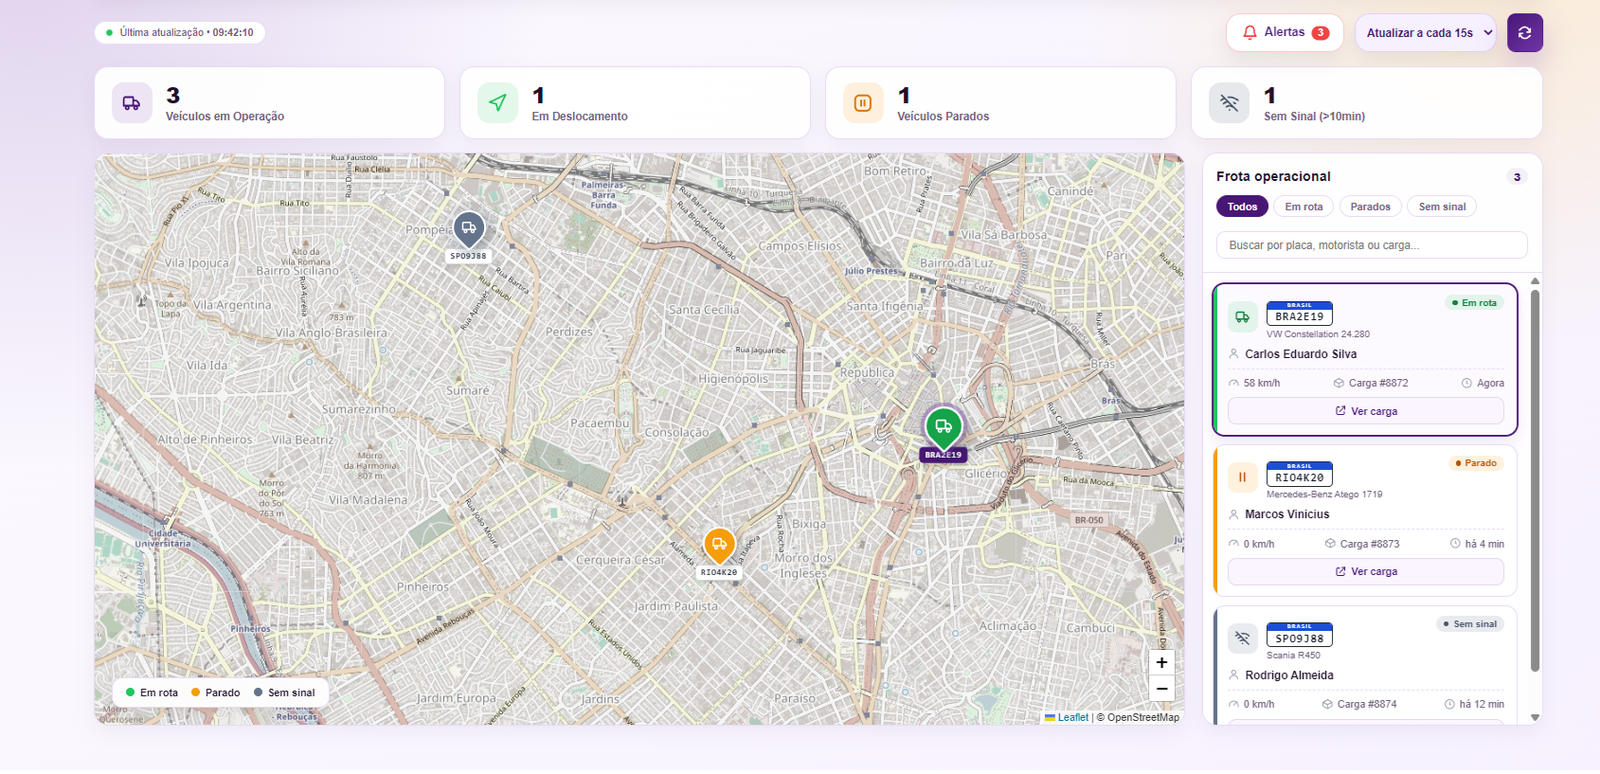This screenshot has width=1600, height=774.
Task: Click the BRA2E19 license plate label
Action: (x=1299, y=314)
